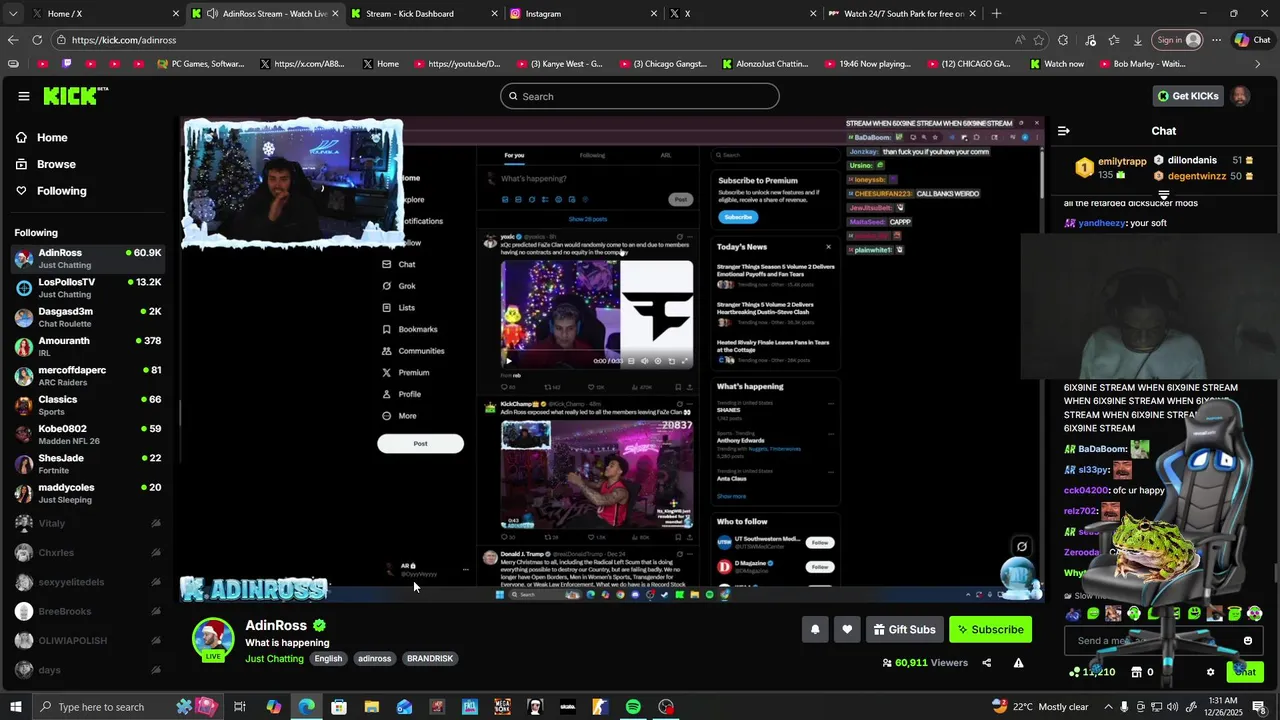The image size is (1280, 720).
Task: Open the user avatar menu
Action: [x=1240, y=96]
